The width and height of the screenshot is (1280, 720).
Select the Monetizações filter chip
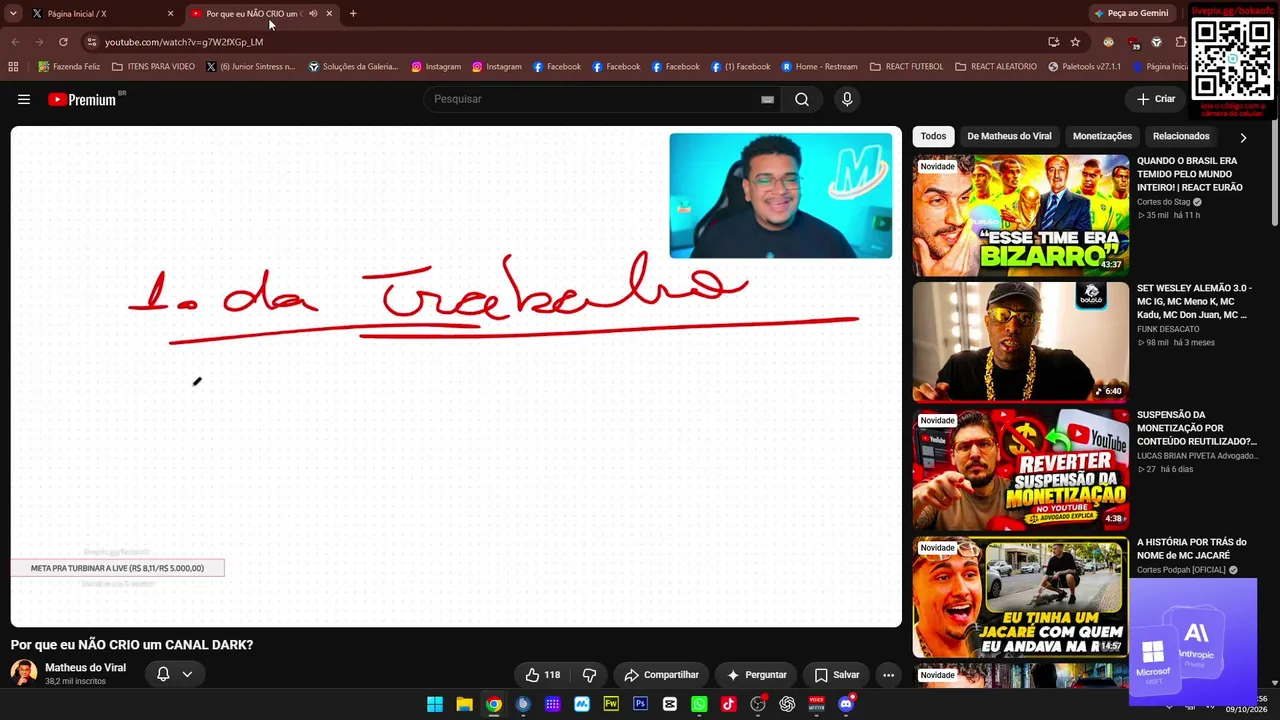tap(1102, 136)
